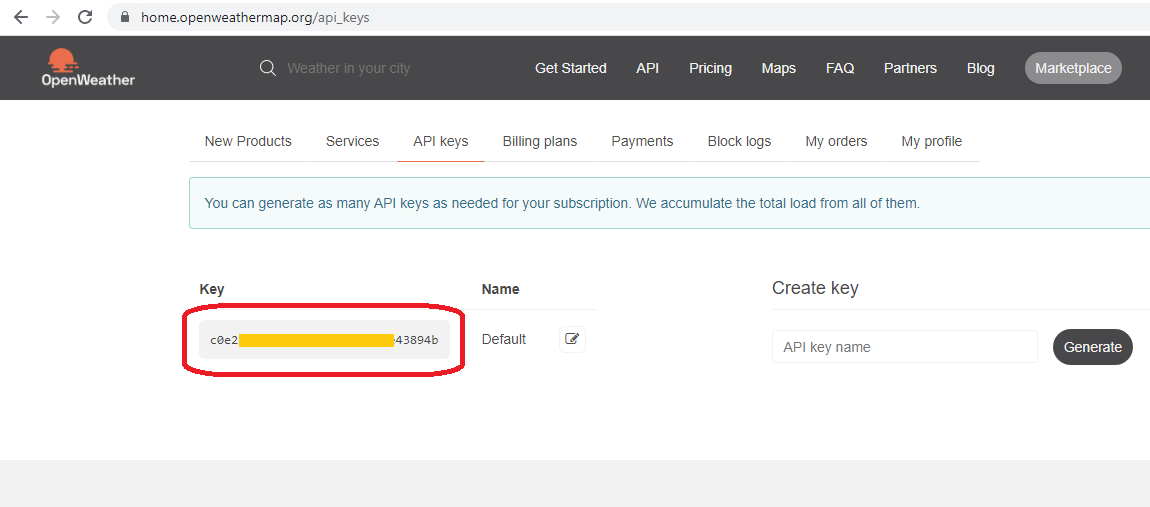Open the FAQ page

click(x=840, y=68)
